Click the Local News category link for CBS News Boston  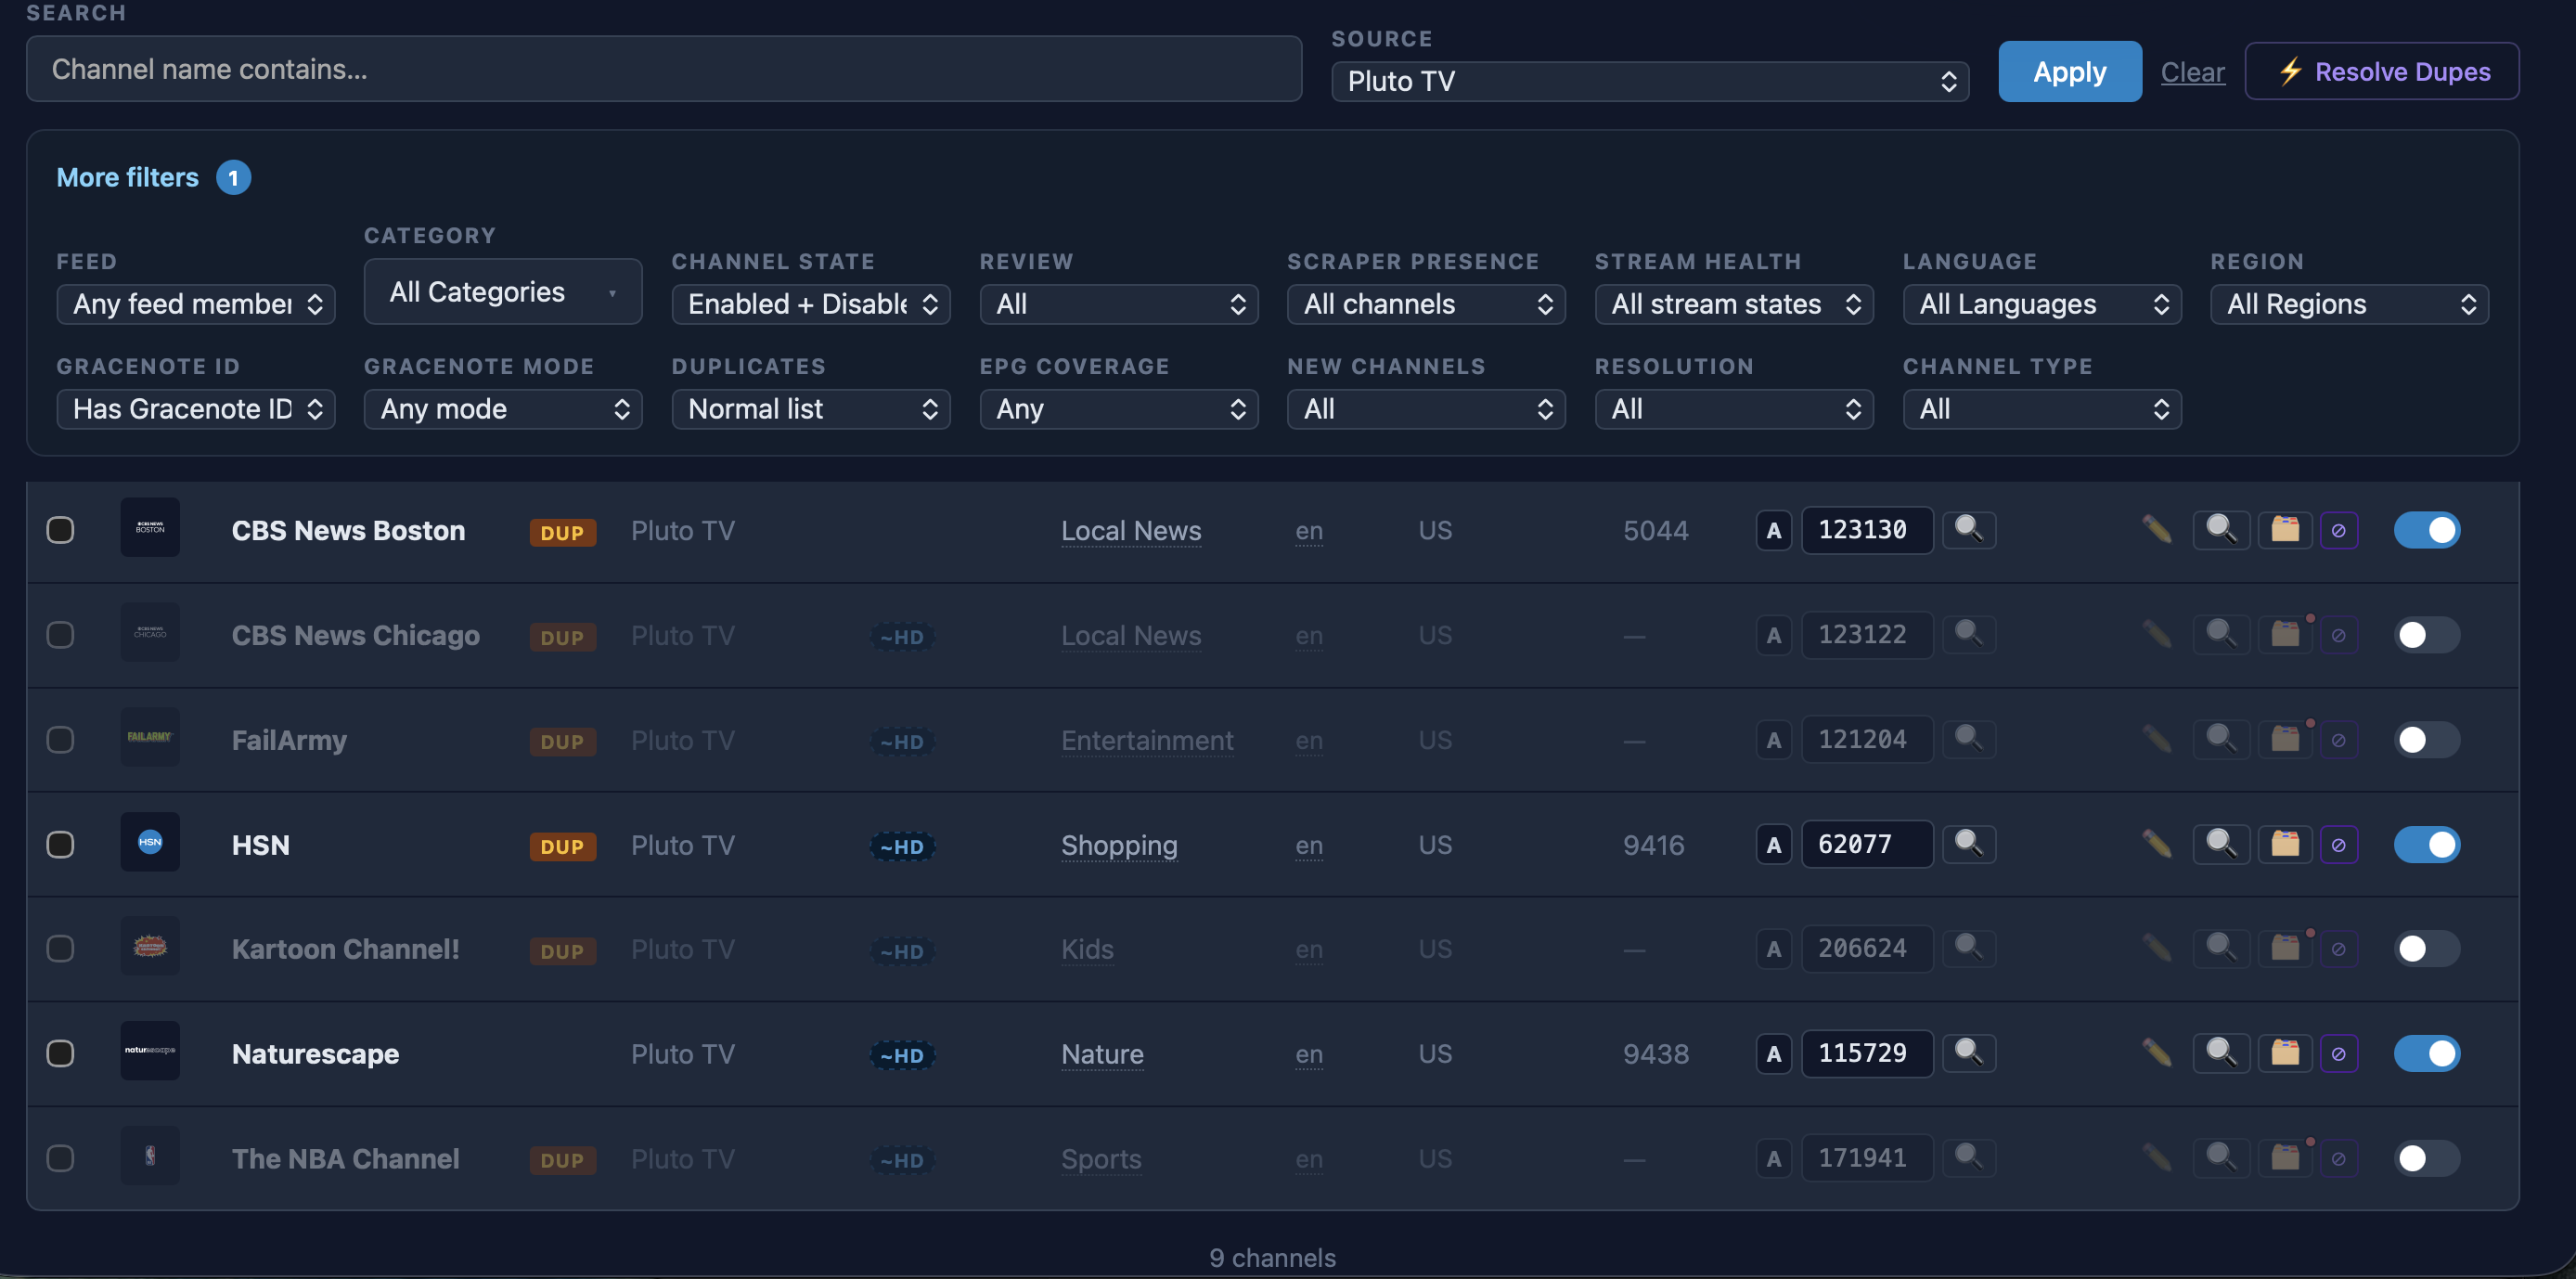click(x=1131, y=530)
